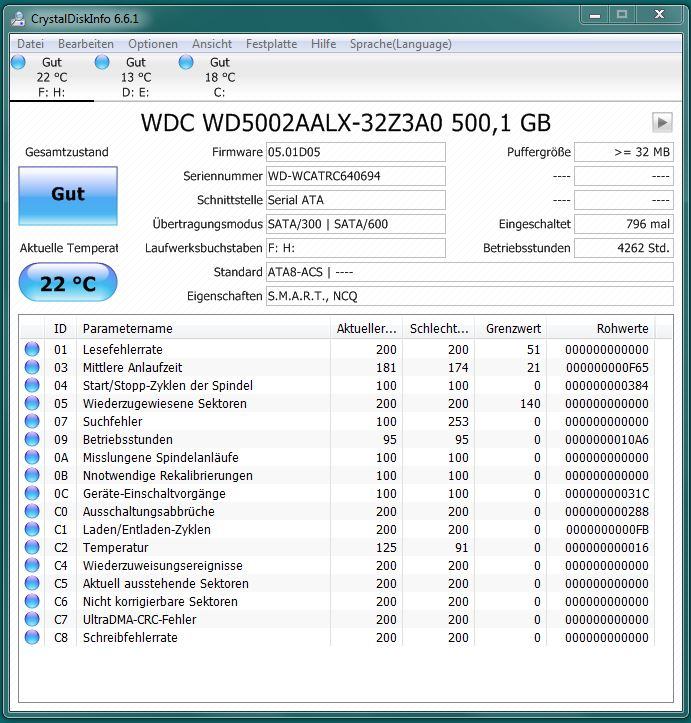Screen dimensions: 691x723
Task: Click status orb of UltraDMA-CRC-Fehler row
Action: click(32, 619)
